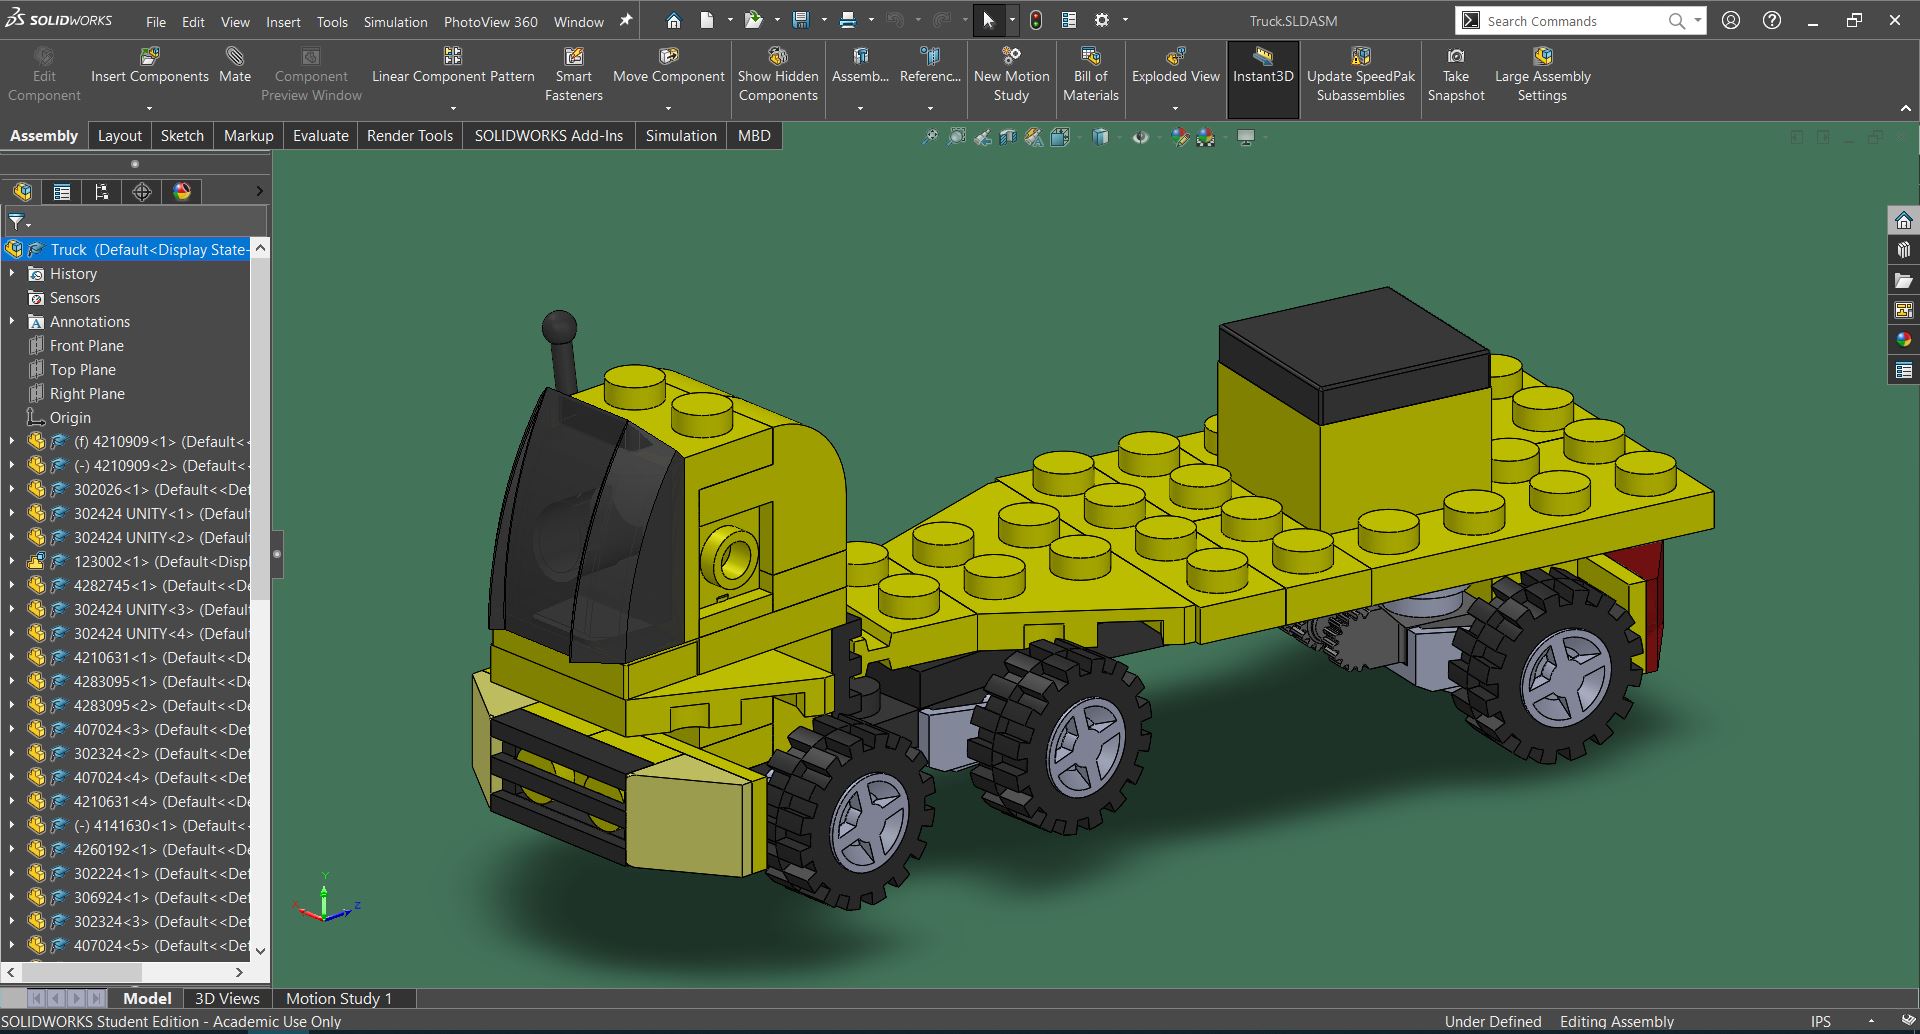
Task: Toggle Show Hidden Components
Action: [x=778, y=58]
